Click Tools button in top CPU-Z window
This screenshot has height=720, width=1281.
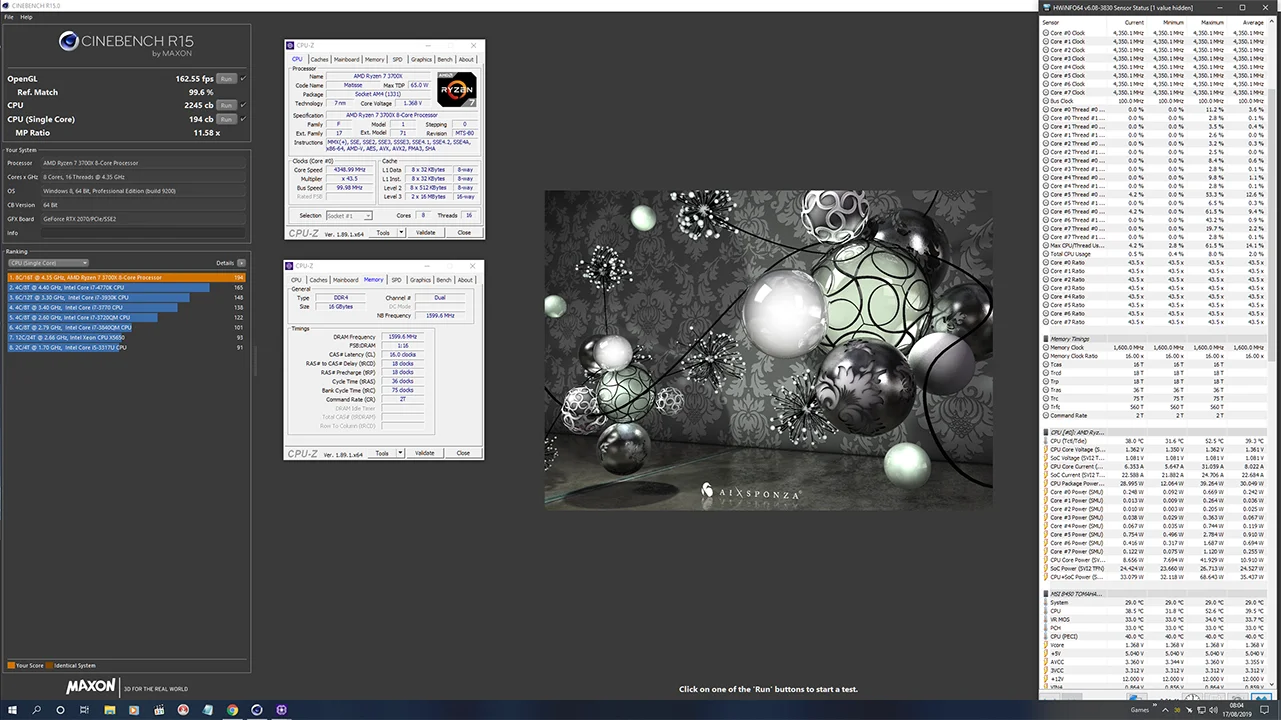tap(383, 232)
